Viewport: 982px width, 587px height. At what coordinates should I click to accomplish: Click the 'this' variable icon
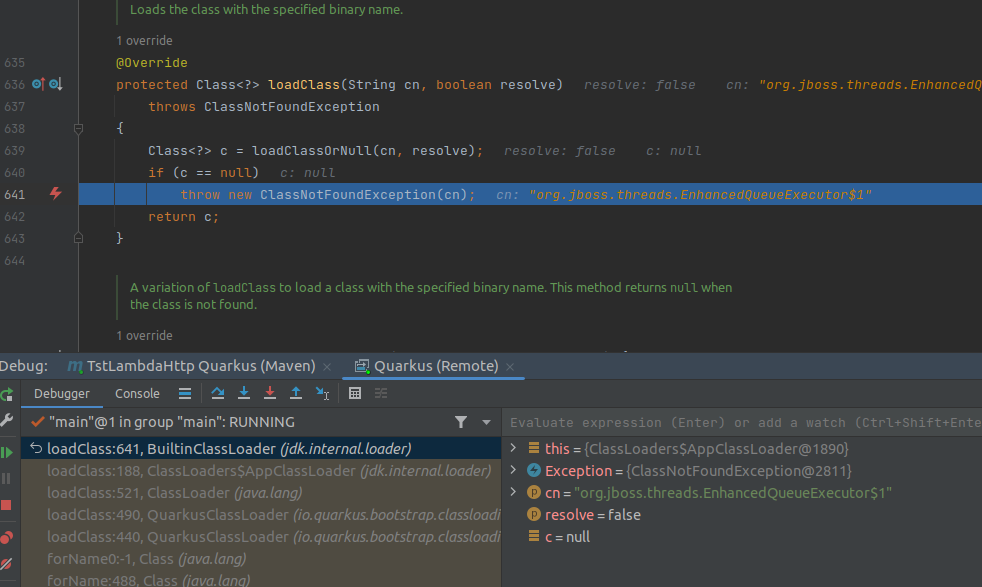534,448
